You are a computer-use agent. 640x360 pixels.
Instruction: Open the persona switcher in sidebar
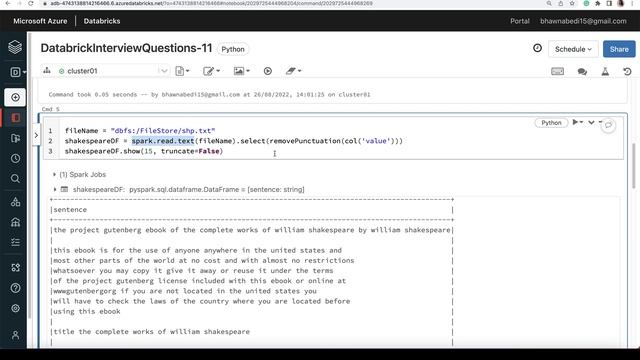pyautogui.click(x=18, y=72)
